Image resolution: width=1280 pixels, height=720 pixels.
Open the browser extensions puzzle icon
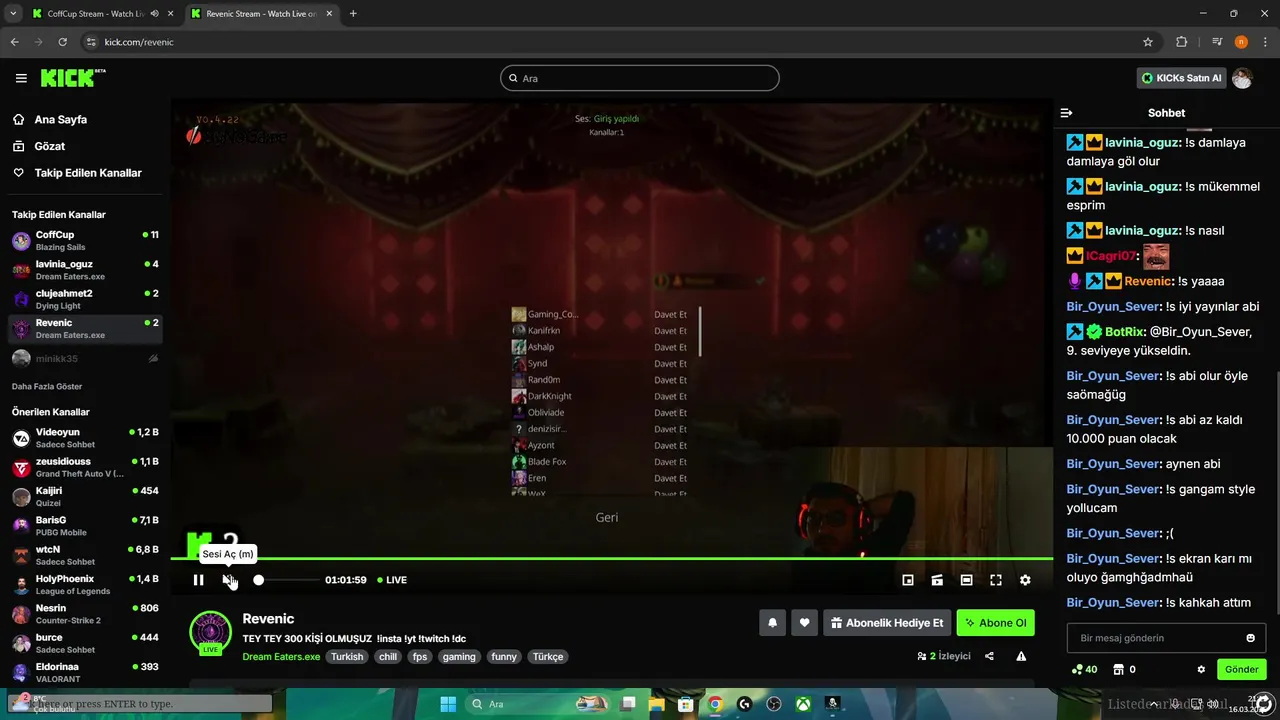[1182, 42]
